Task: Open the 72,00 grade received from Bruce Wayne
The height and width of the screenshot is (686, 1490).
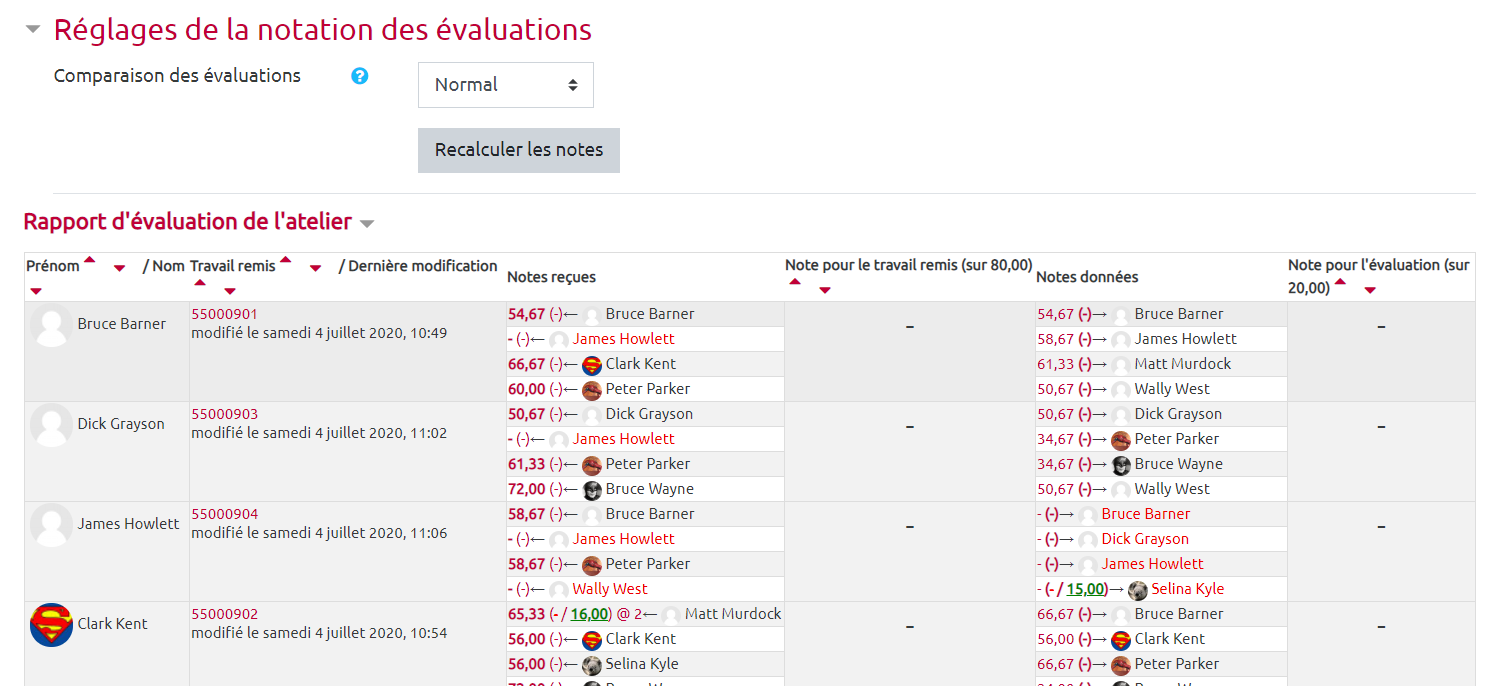Action: (526, 489)
